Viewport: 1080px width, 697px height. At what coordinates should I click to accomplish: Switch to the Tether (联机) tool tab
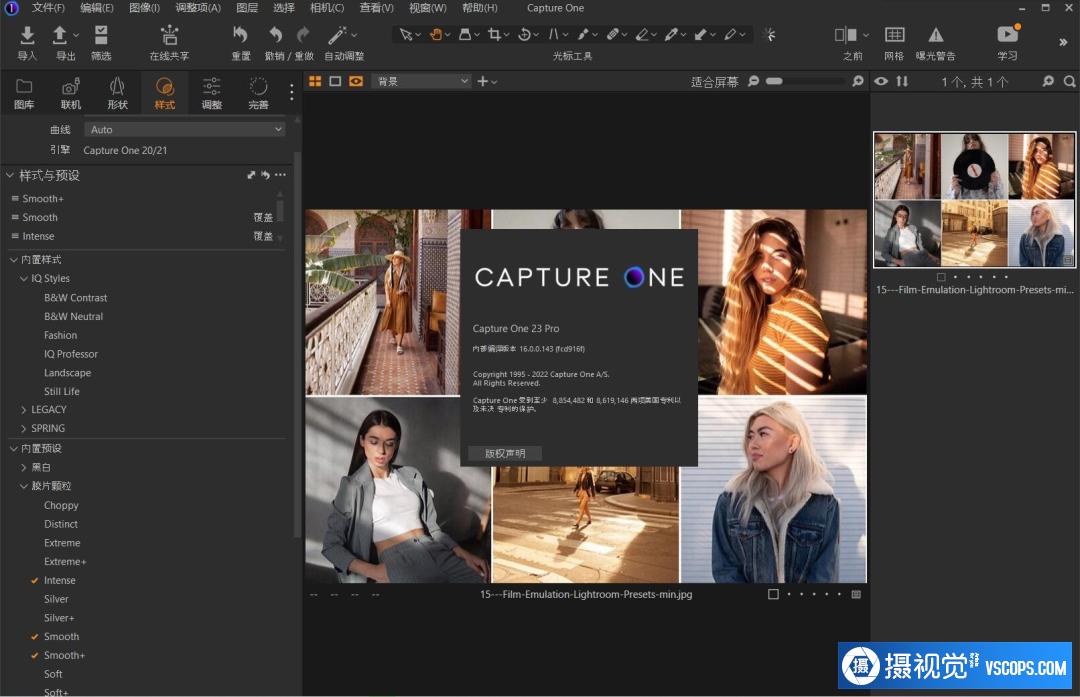(x=71, y=93)
